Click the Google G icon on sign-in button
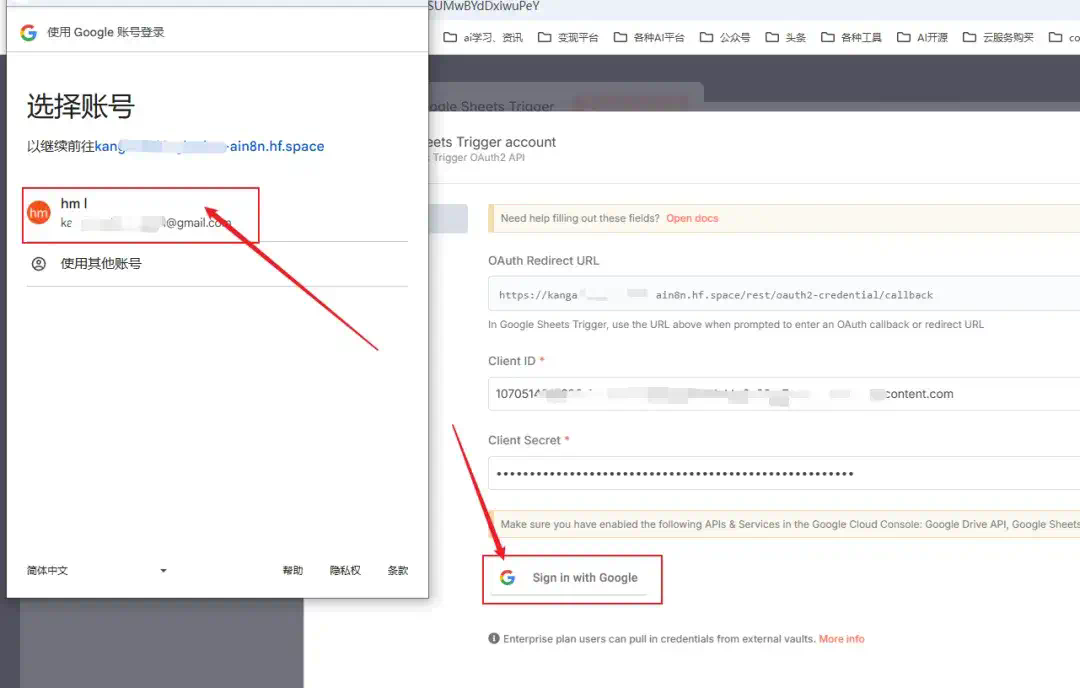1080x688 pixels. pyautogui.click(x=508, y=578)
